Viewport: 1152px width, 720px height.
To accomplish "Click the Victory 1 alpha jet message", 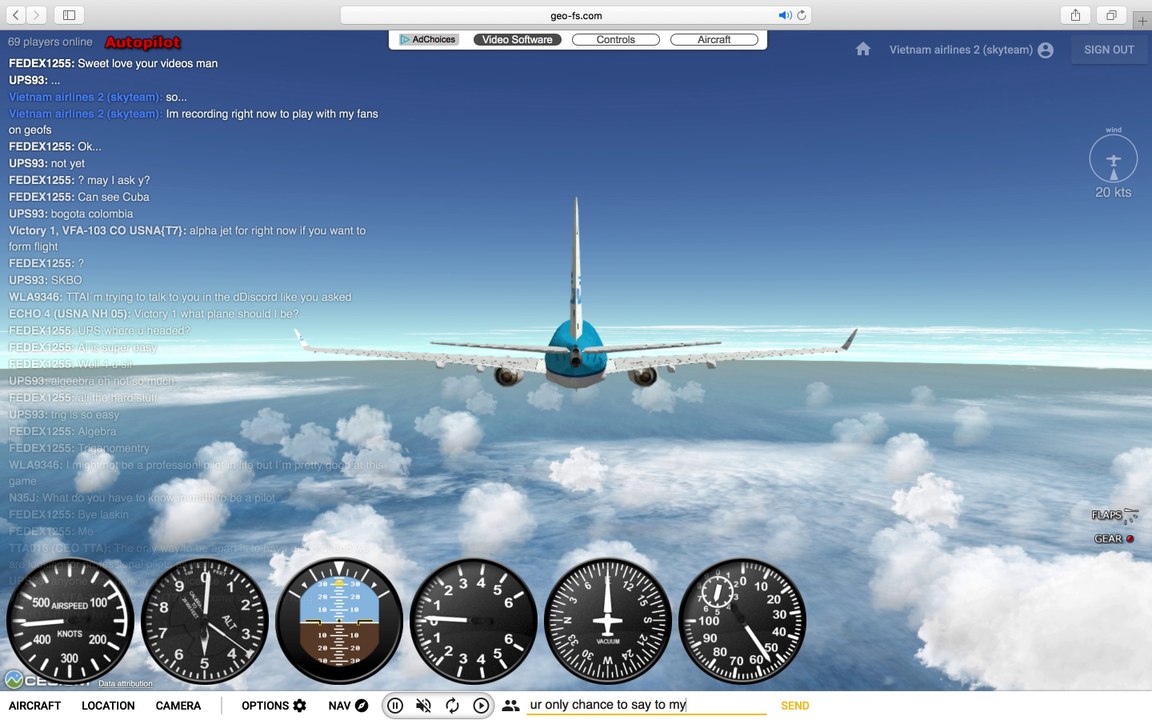I will tap(187, 238).
